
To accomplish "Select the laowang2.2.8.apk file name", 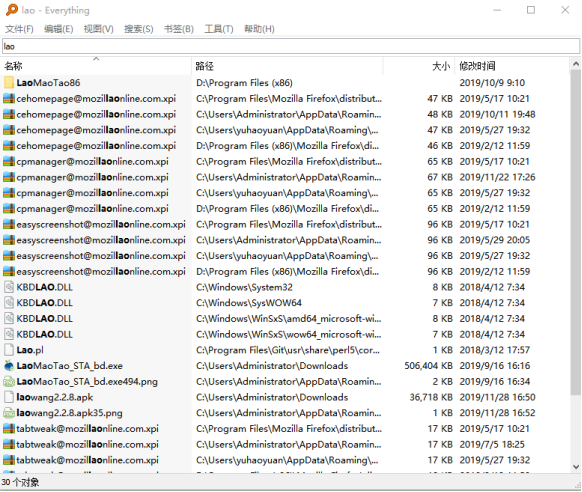I will (x=55, y=397).
